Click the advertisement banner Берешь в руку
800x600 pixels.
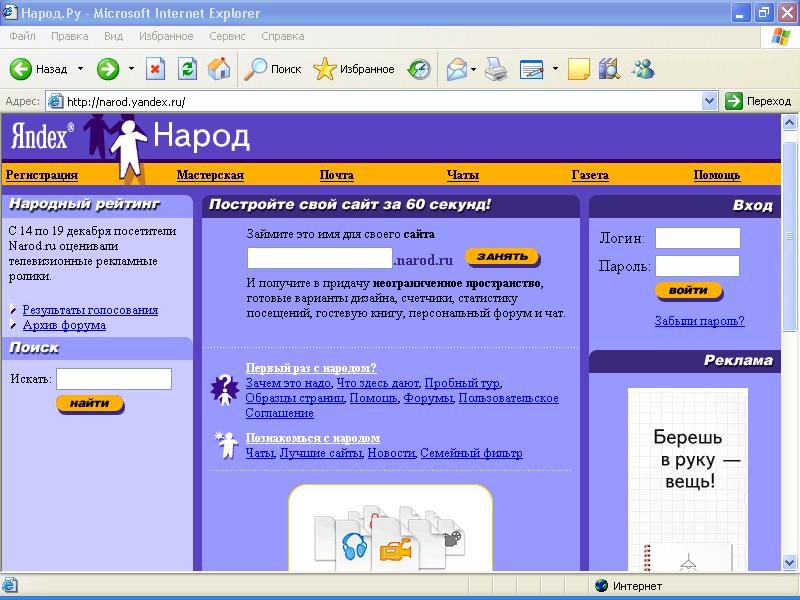(688, 480)
